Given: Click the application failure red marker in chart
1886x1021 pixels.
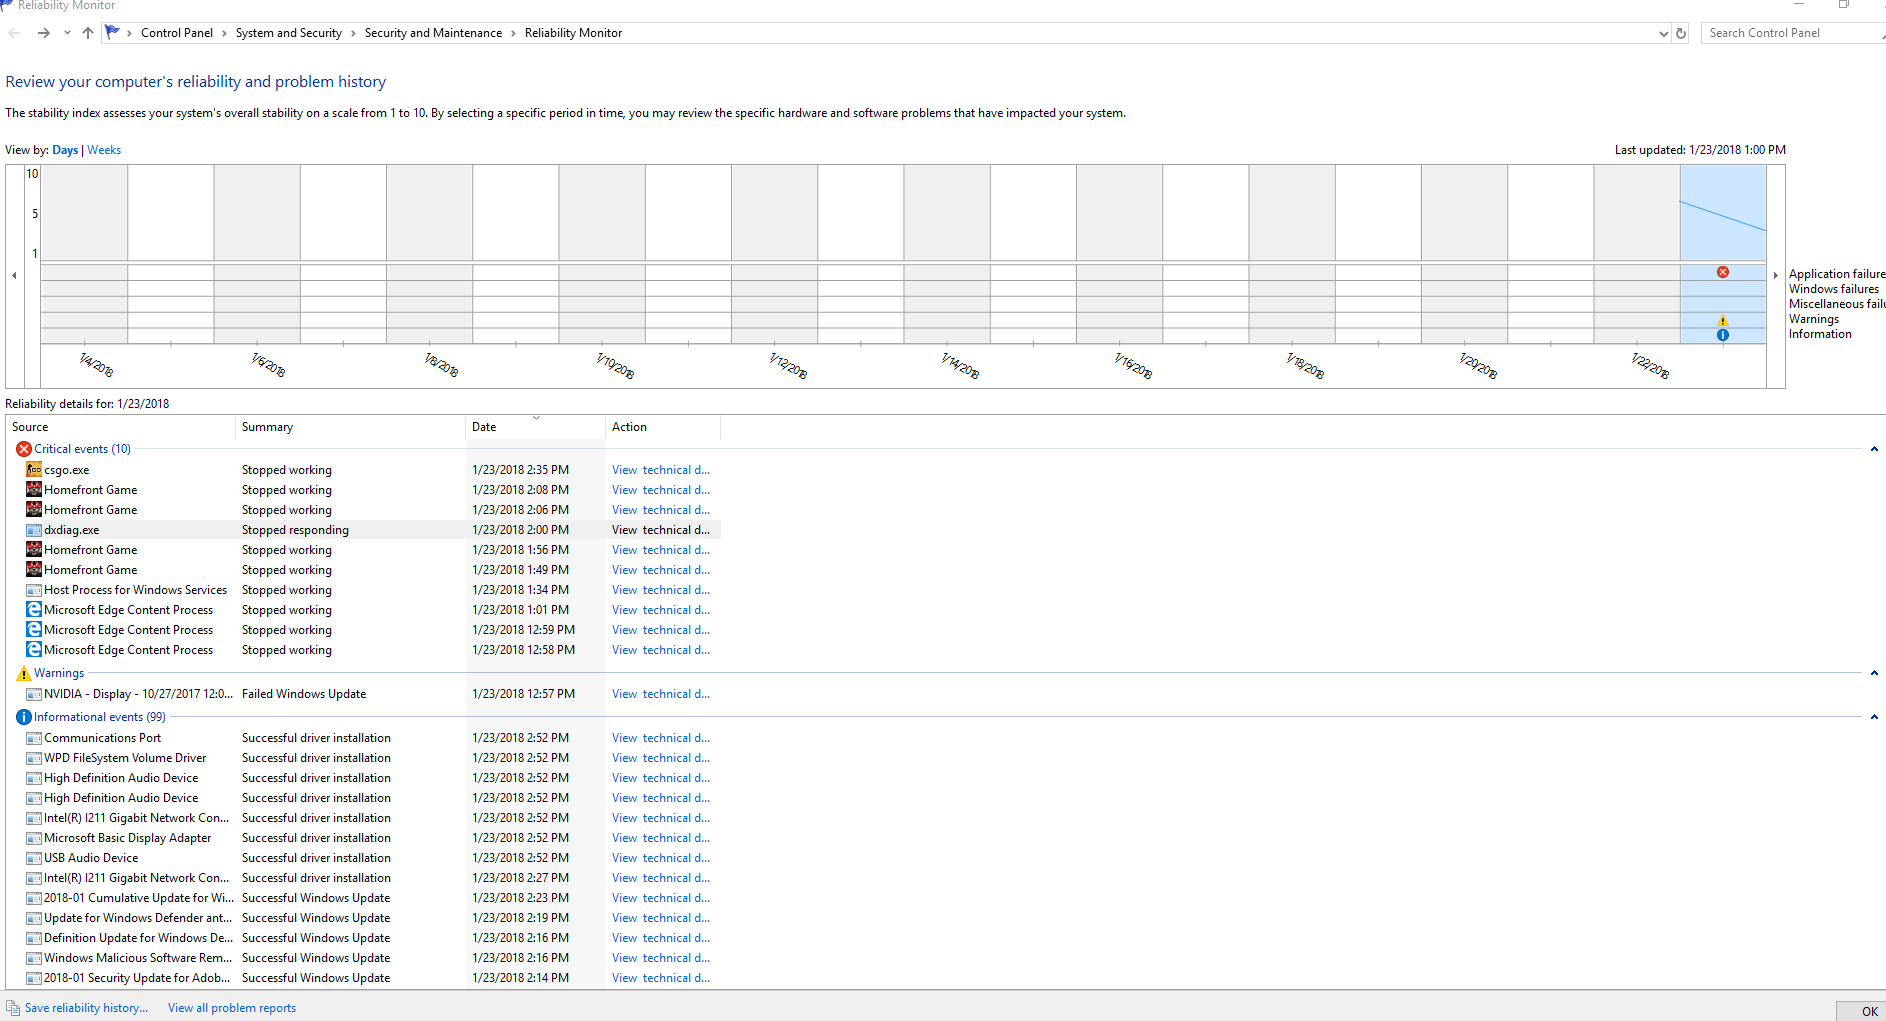Looking at the screenshot, I should (x=1723, y=272).
